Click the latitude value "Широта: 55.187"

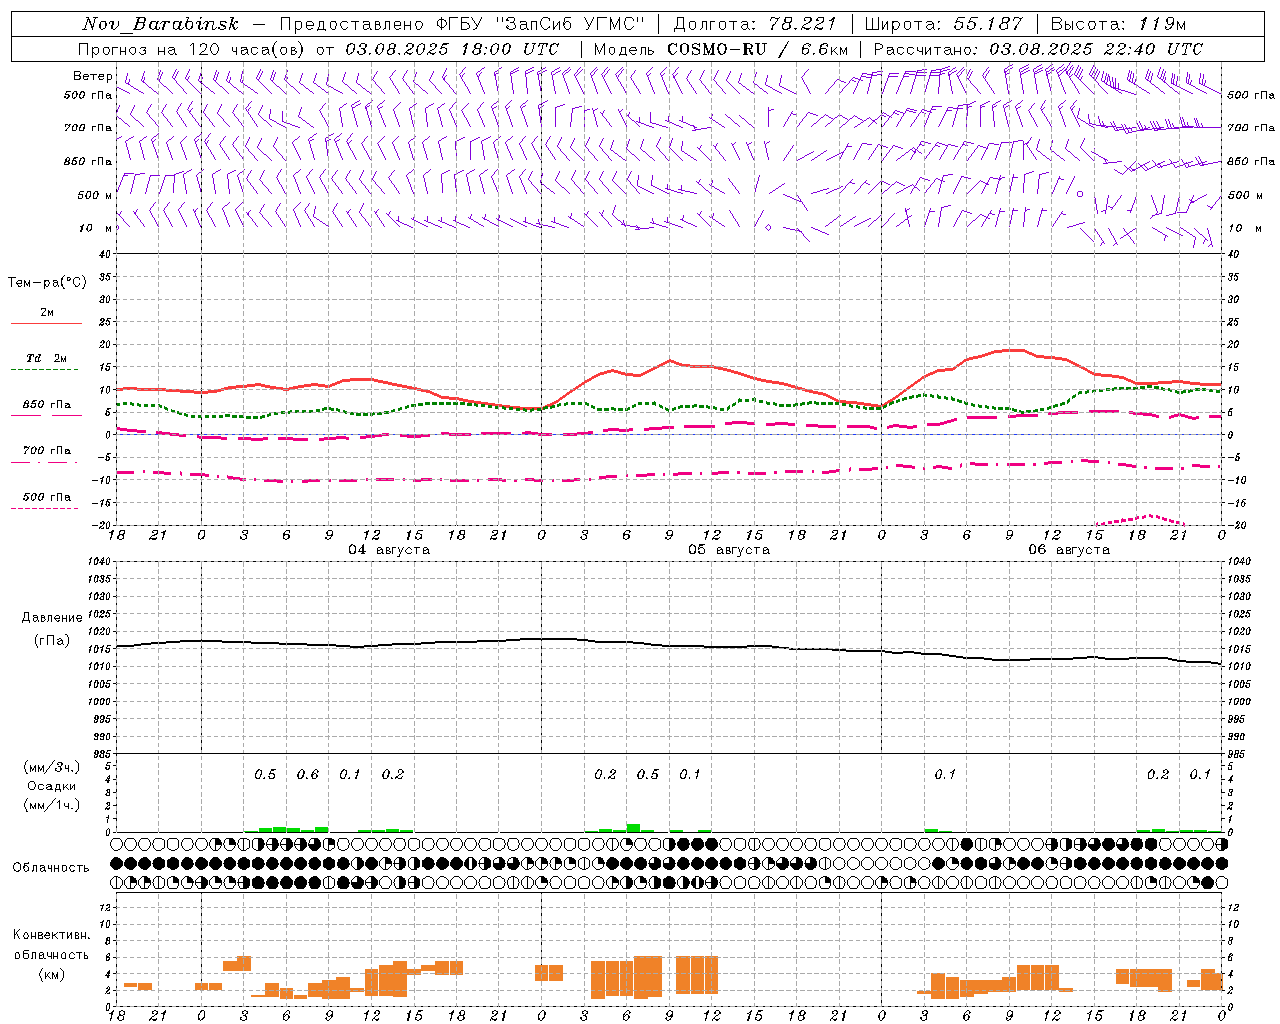[x=943, y=24]
